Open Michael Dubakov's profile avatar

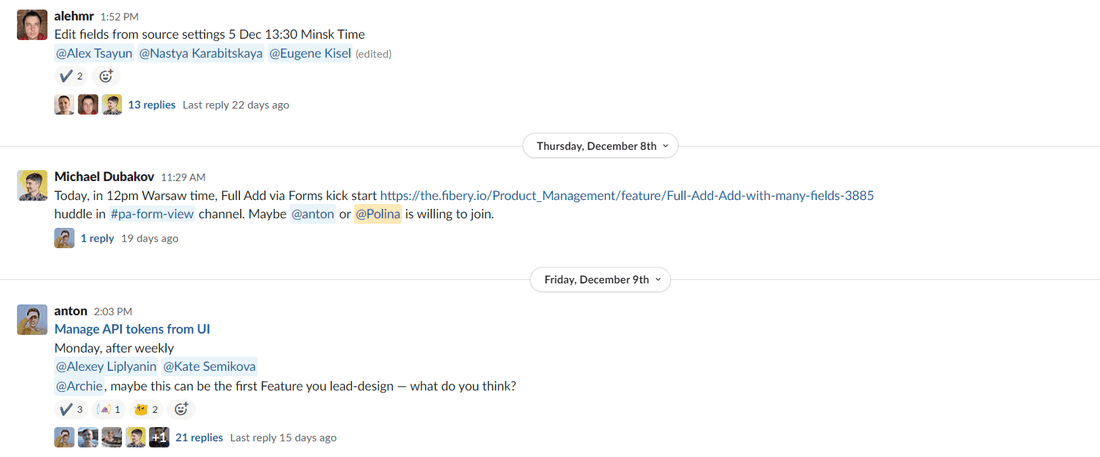pos(33,185)
